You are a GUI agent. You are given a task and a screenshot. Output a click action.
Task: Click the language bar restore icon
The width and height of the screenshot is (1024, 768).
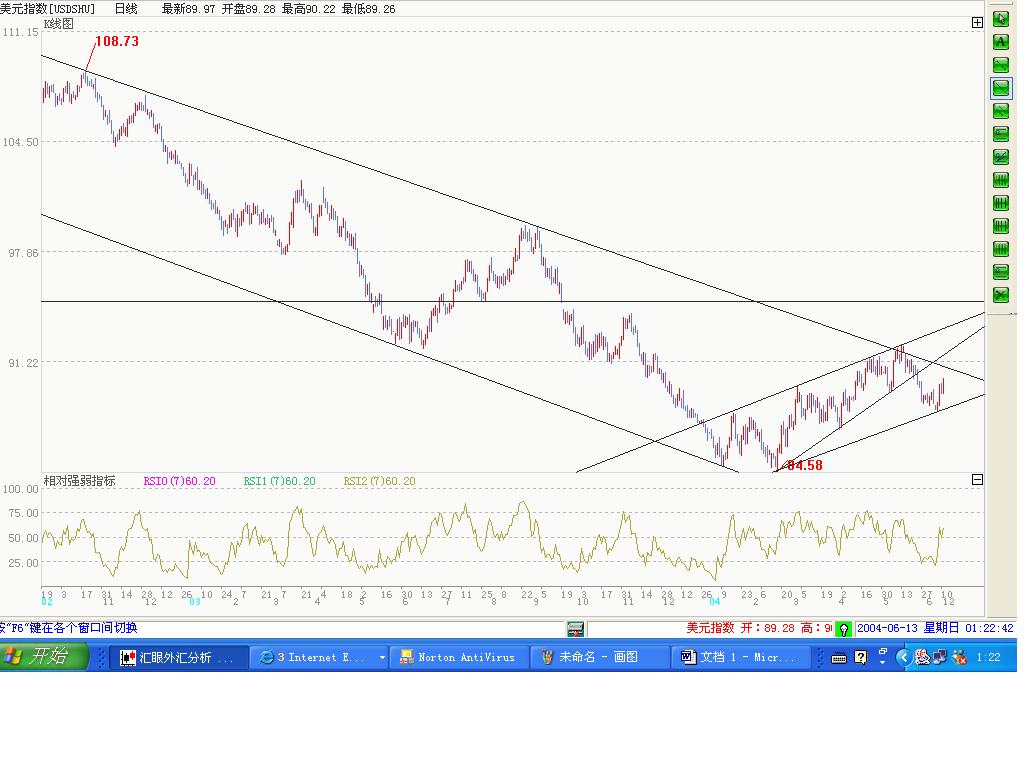coord(883,651)
